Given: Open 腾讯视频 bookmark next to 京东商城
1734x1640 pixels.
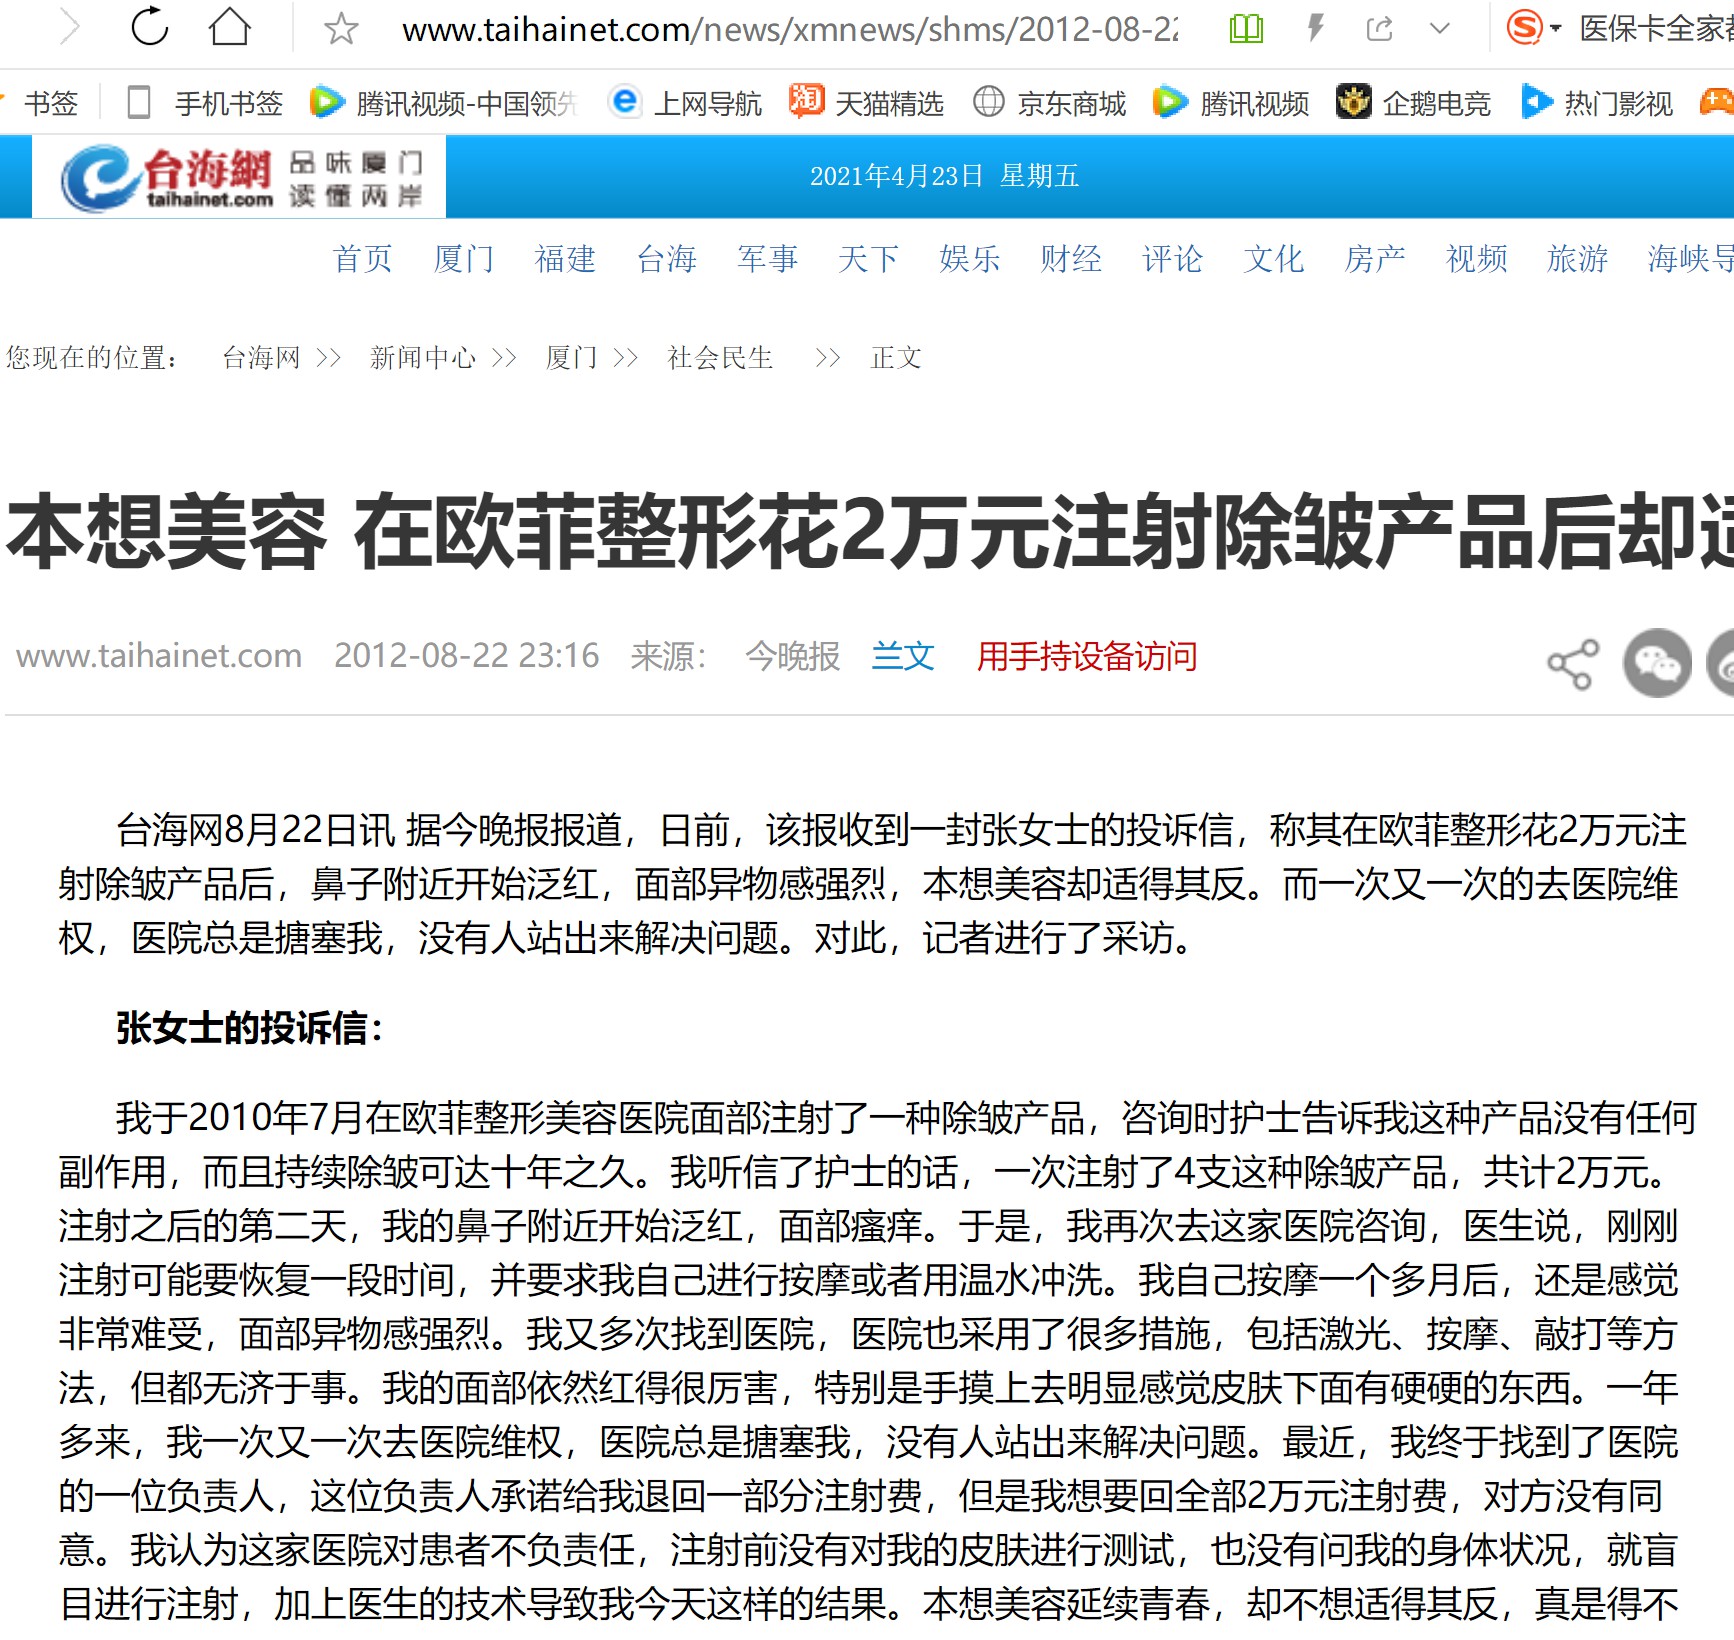Looking at the screenshot, I should click(x=1231, y=103).
